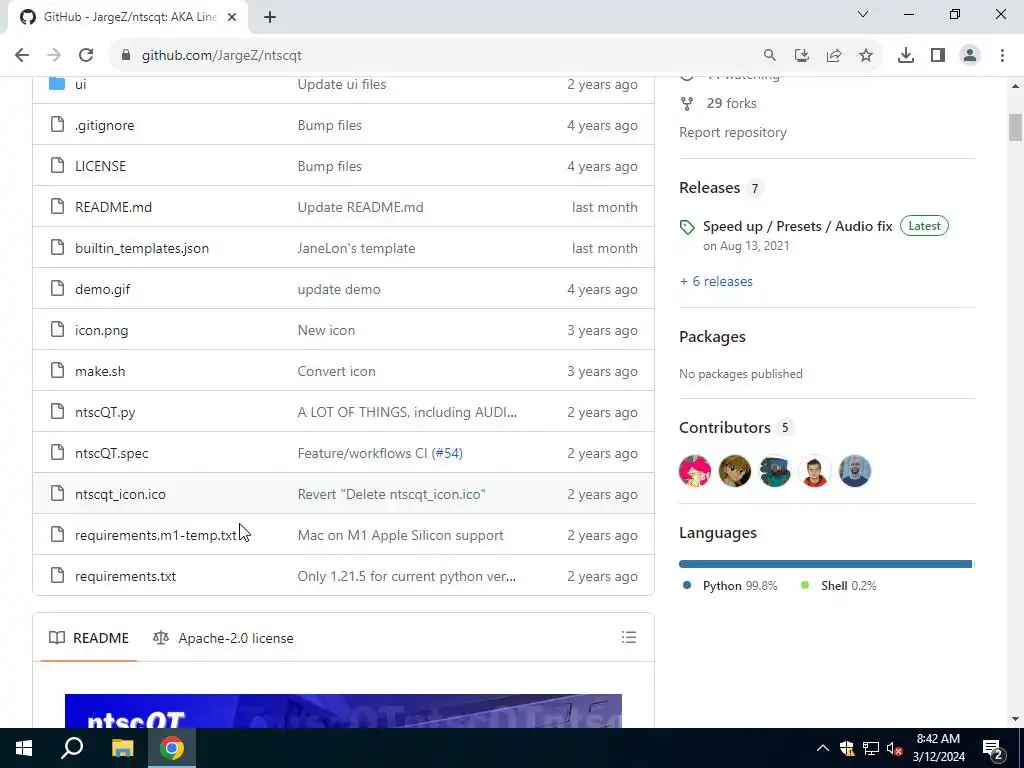Image resolution: width=1024 pixels, height=768 pixels.
Task: Open the 29 forks link
Action: 731,103
